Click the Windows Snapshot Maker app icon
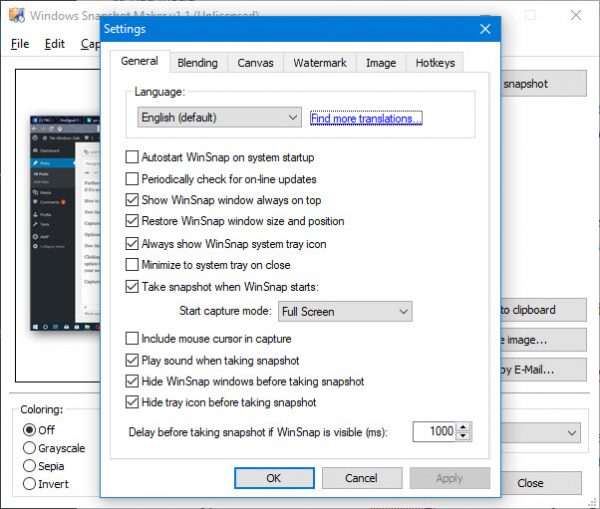600x509 pixels. click(17, 15)
